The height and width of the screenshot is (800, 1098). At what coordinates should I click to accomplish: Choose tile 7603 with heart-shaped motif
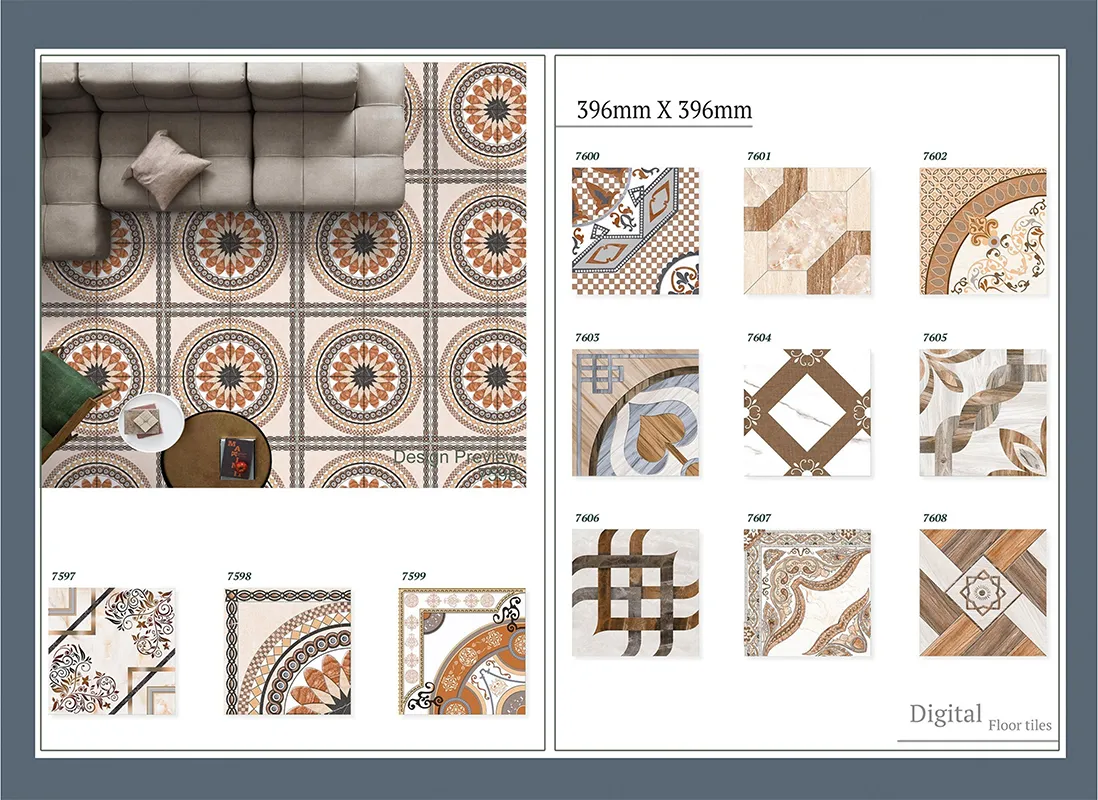(635, 412)
